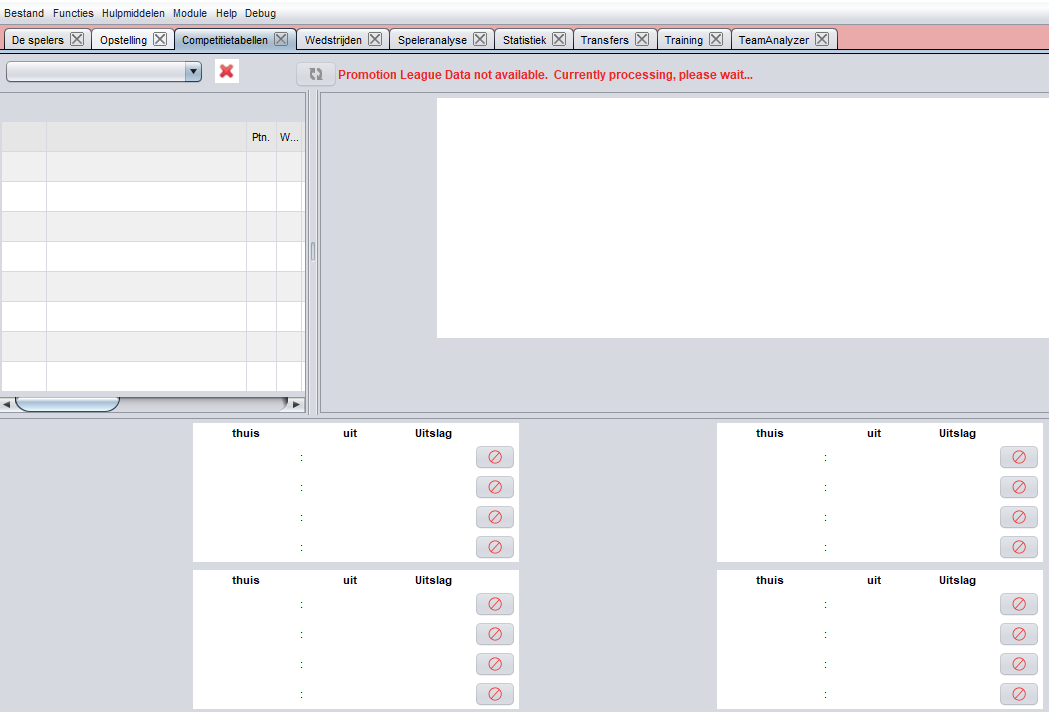Open the Functies menu
Screen dimensions: 1049x712
point(74,13)
